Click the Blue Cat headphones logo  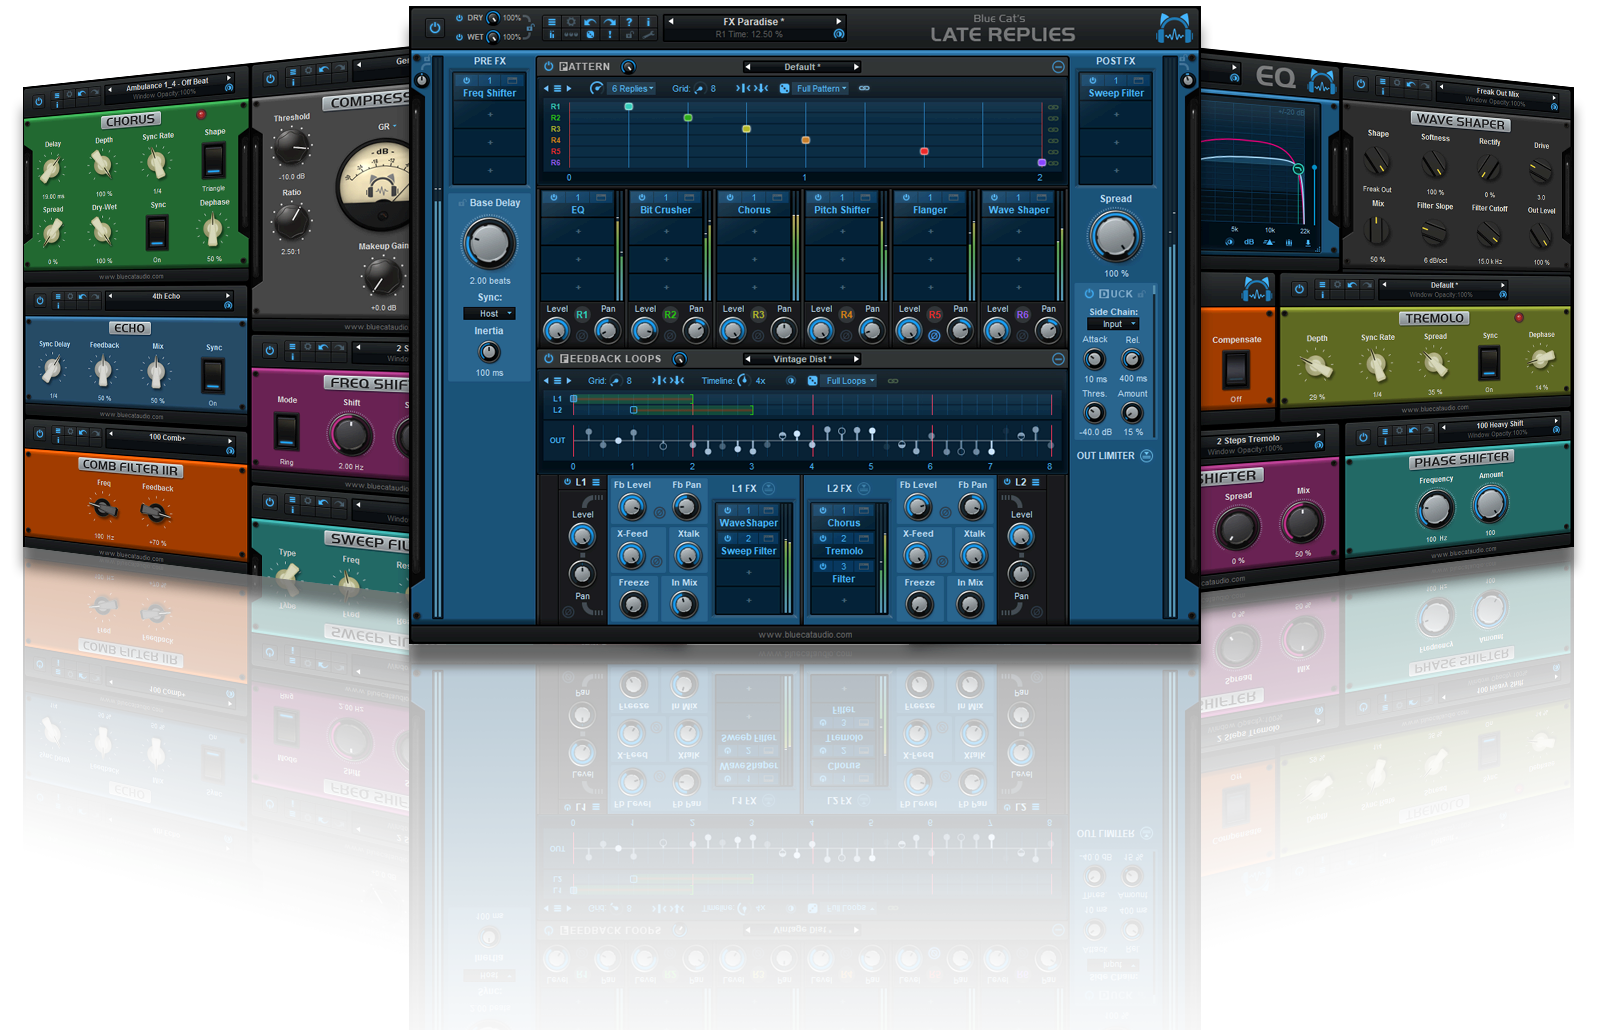point(1174,28)
